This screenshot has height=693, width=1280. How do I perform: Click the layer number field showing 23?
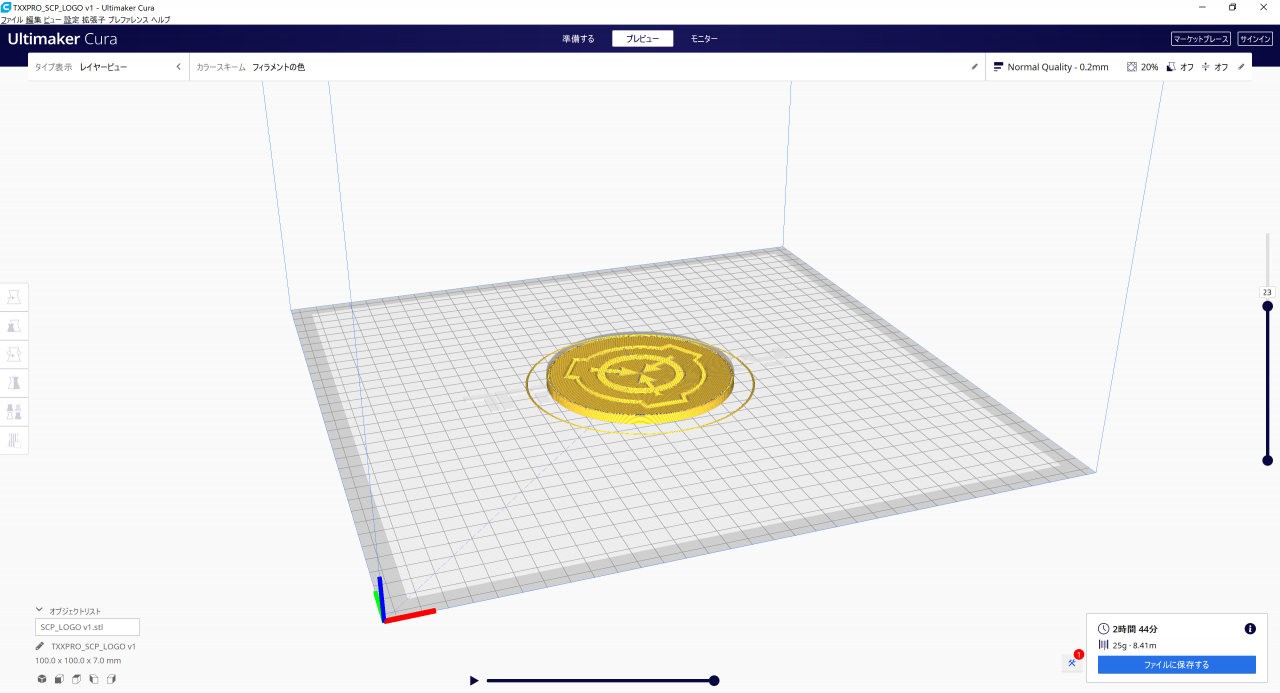click(x=1267, y=292)
